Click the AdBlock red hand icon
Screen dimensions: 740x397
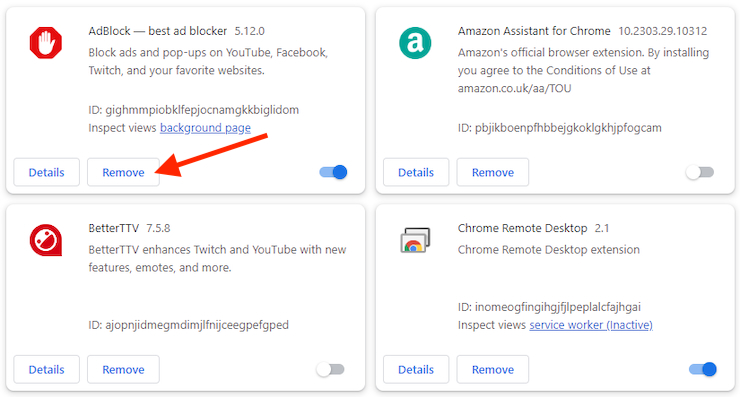[x=46, y=43]
